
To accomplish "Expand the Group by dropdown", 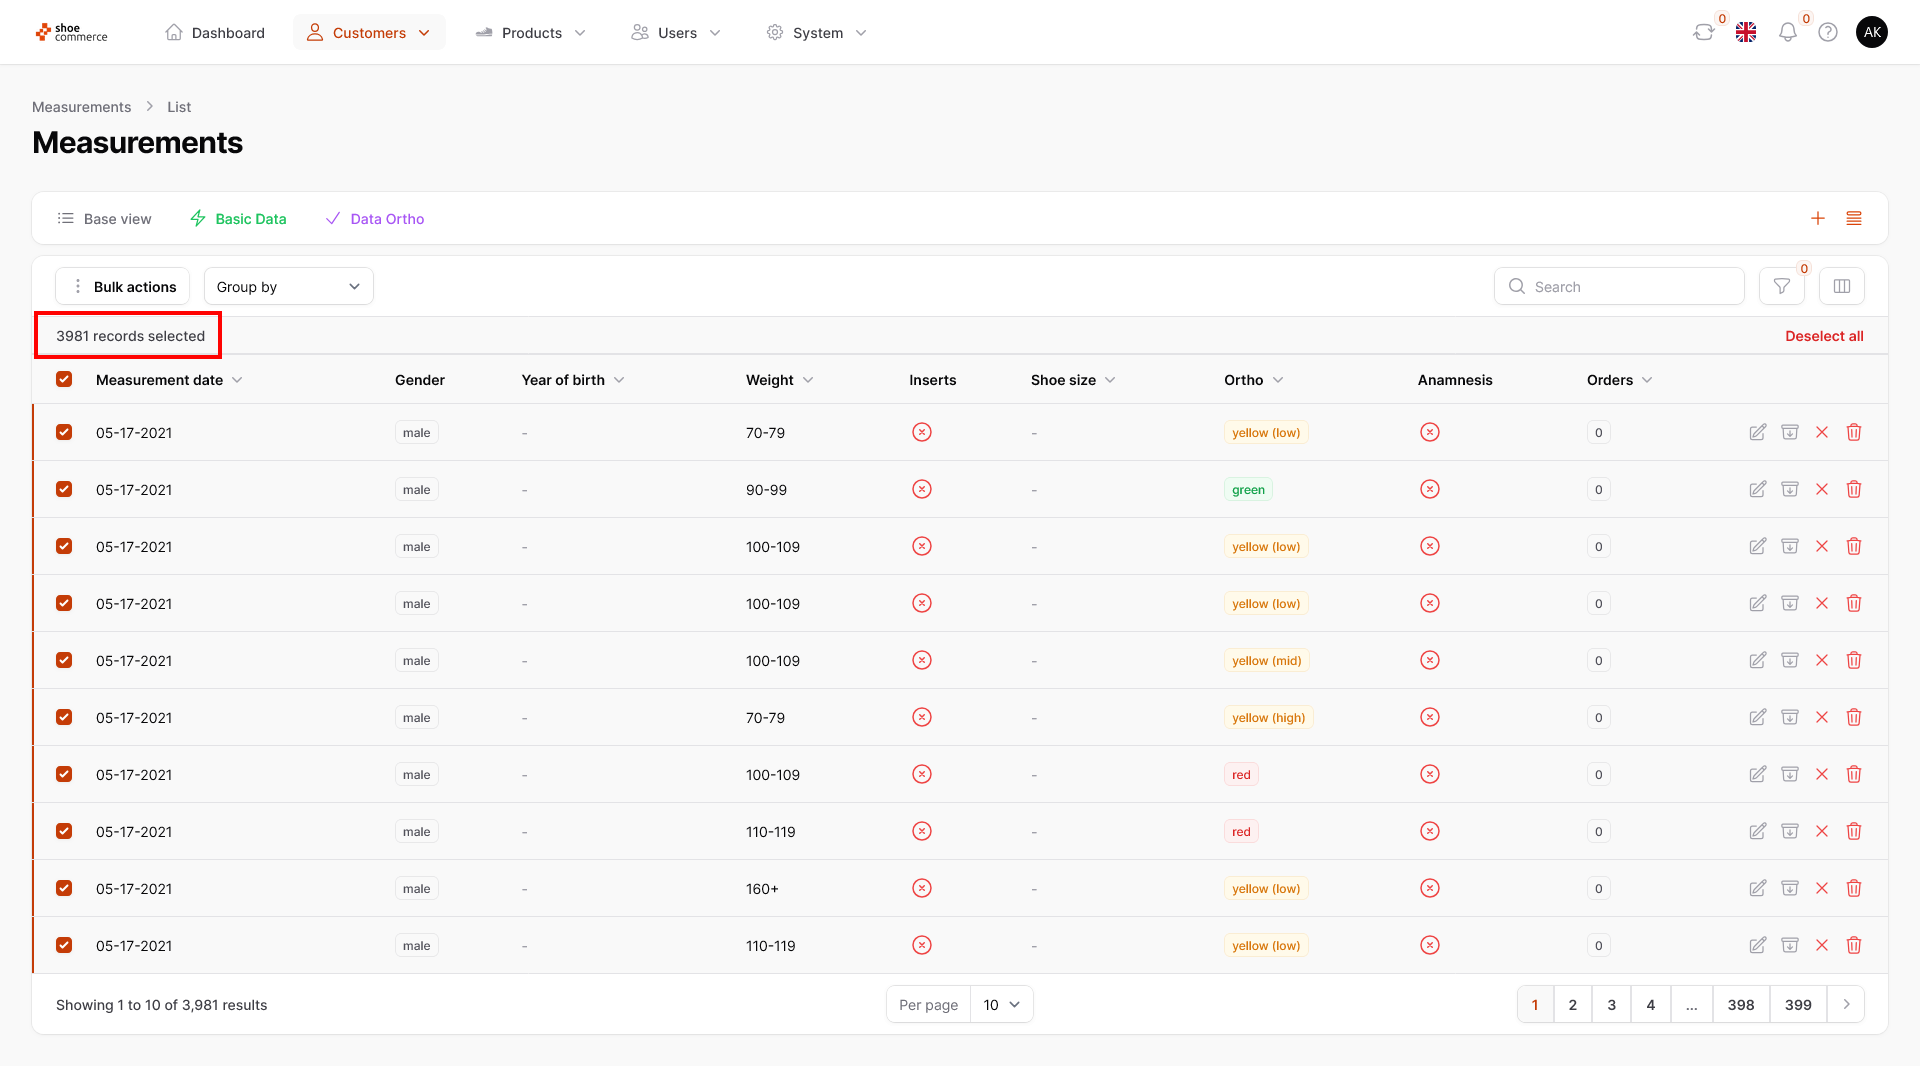I will pyautogui.click(x=288, y=287).
